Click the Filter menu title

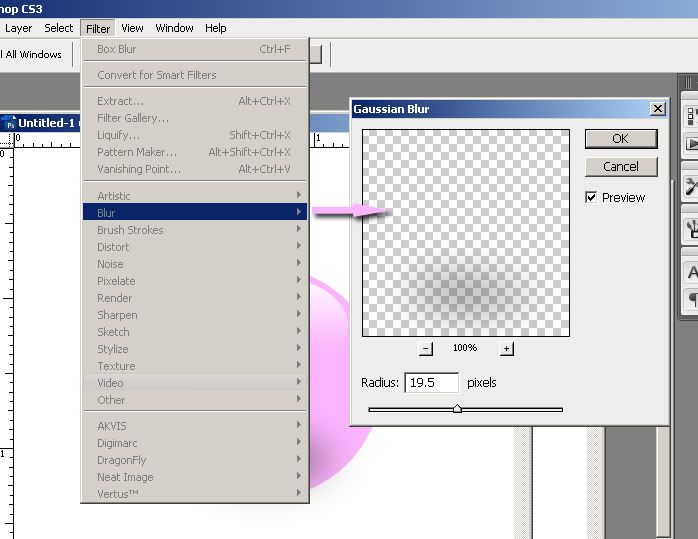pos(98,28)
